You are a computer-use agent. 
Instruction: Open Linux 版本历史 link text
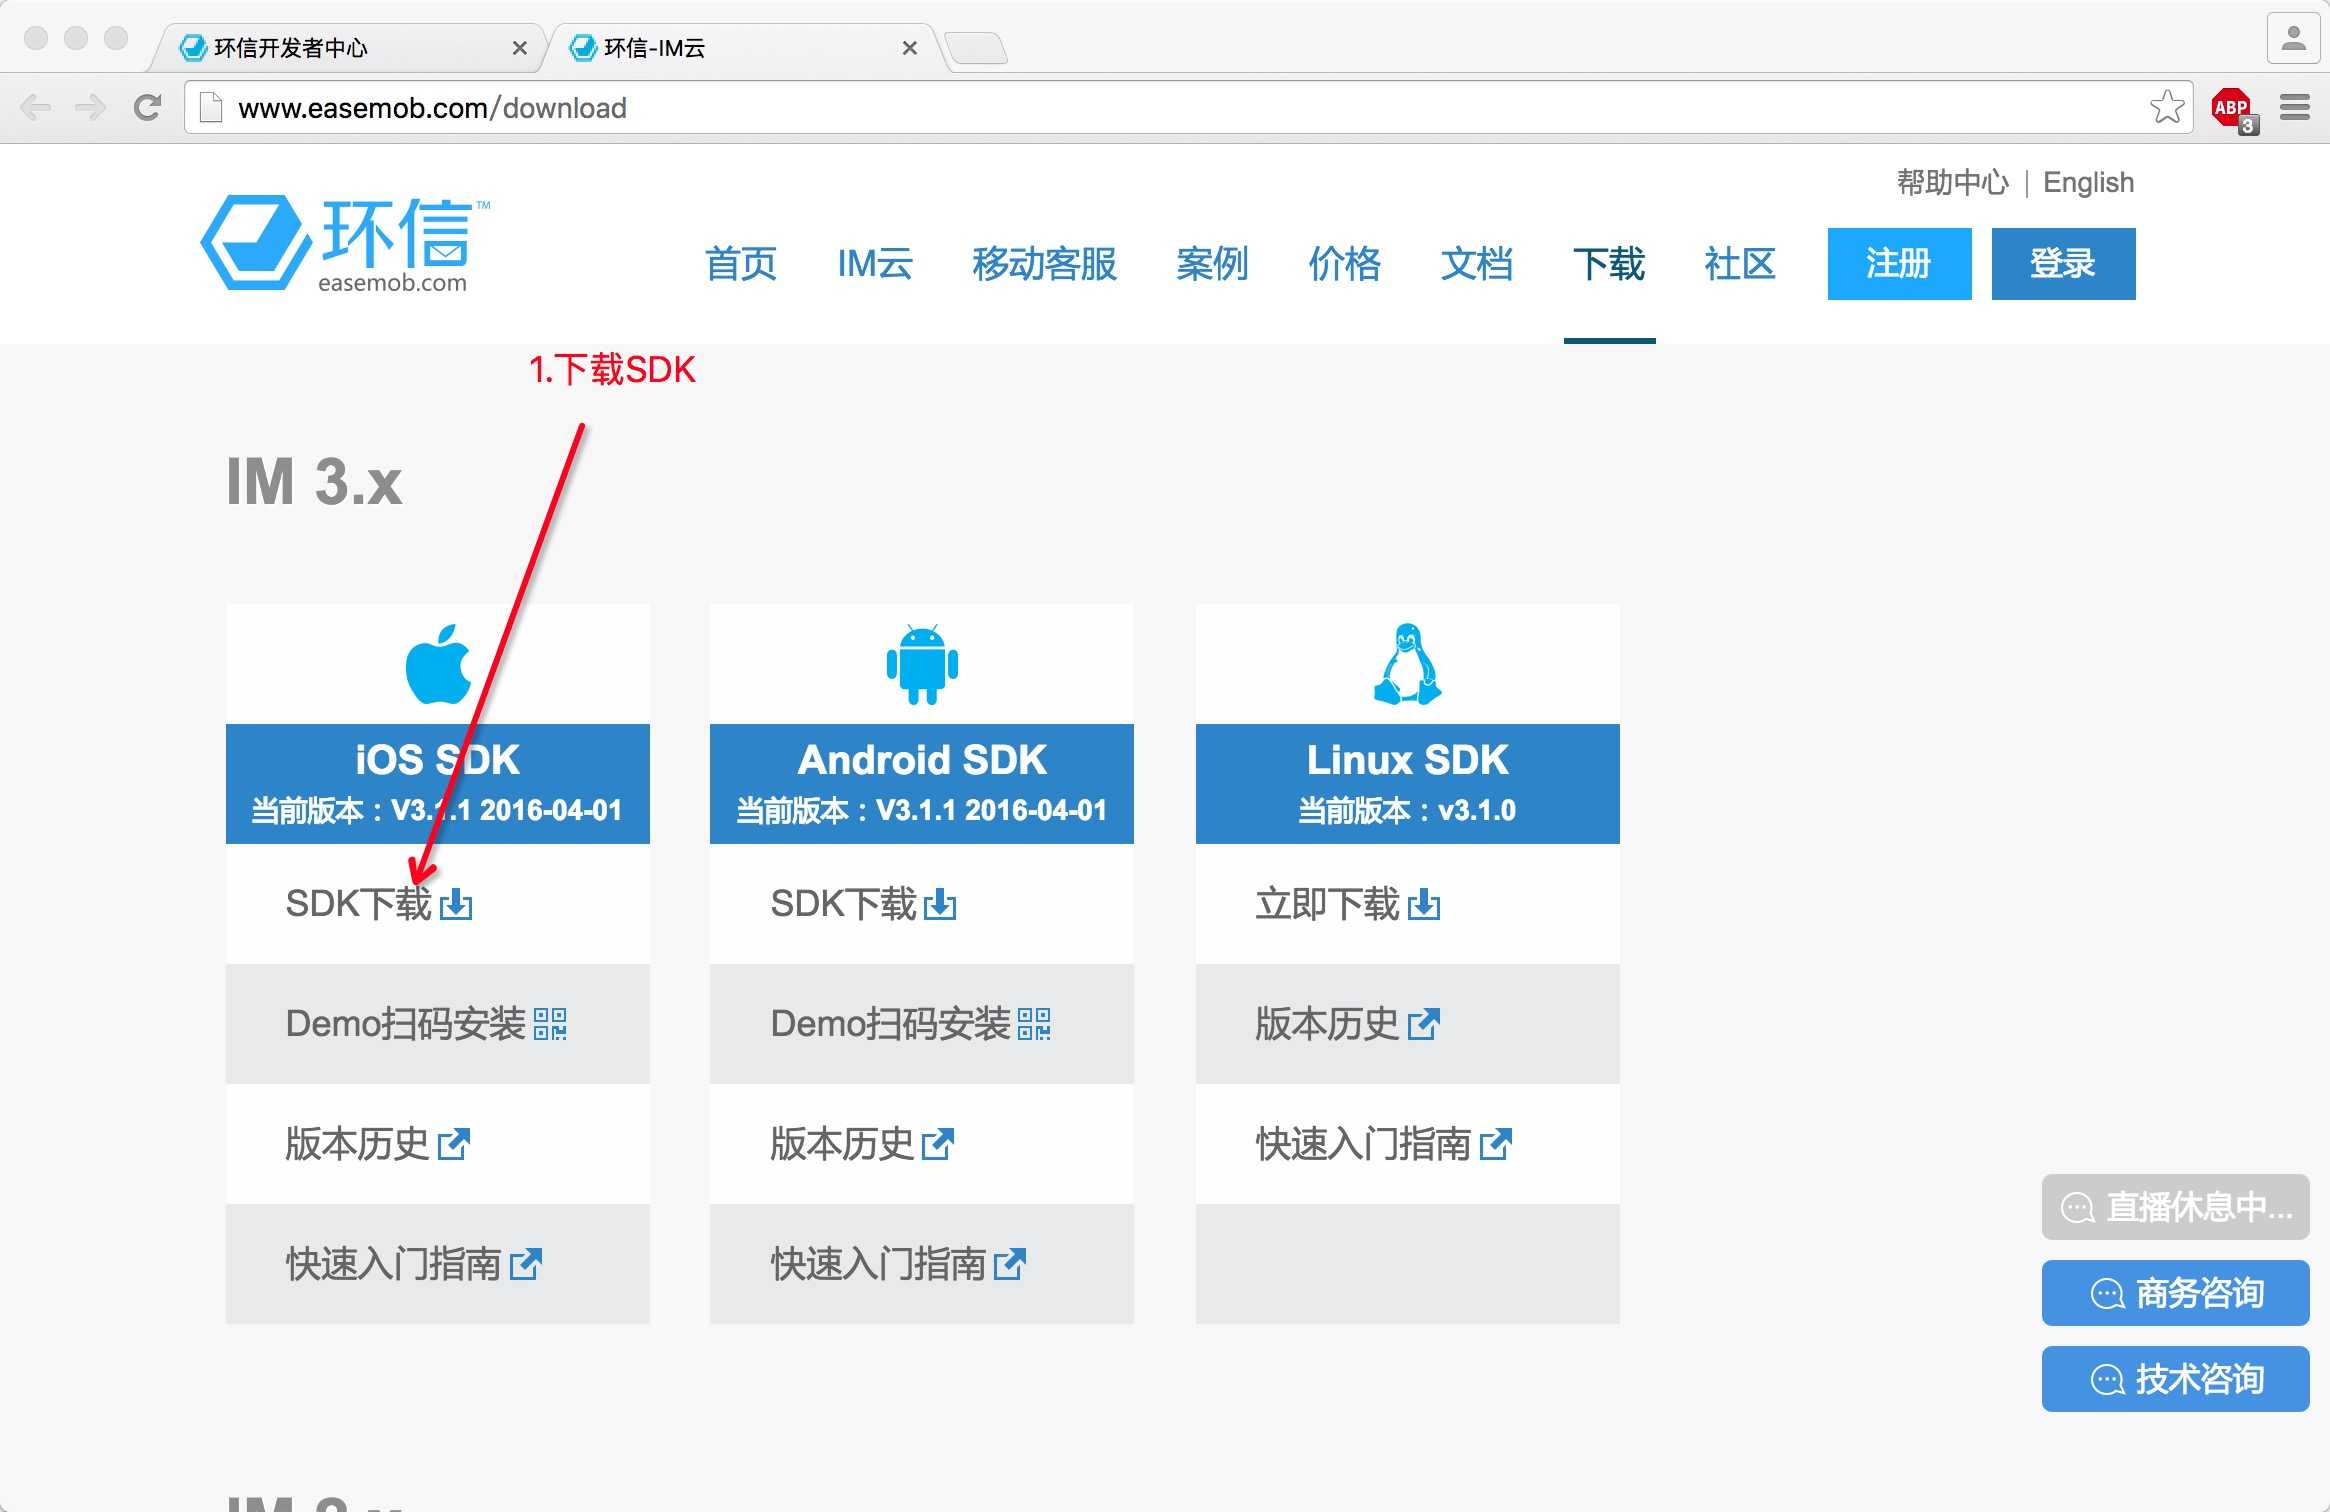pyautogui.click(x=1327, y=1024)
